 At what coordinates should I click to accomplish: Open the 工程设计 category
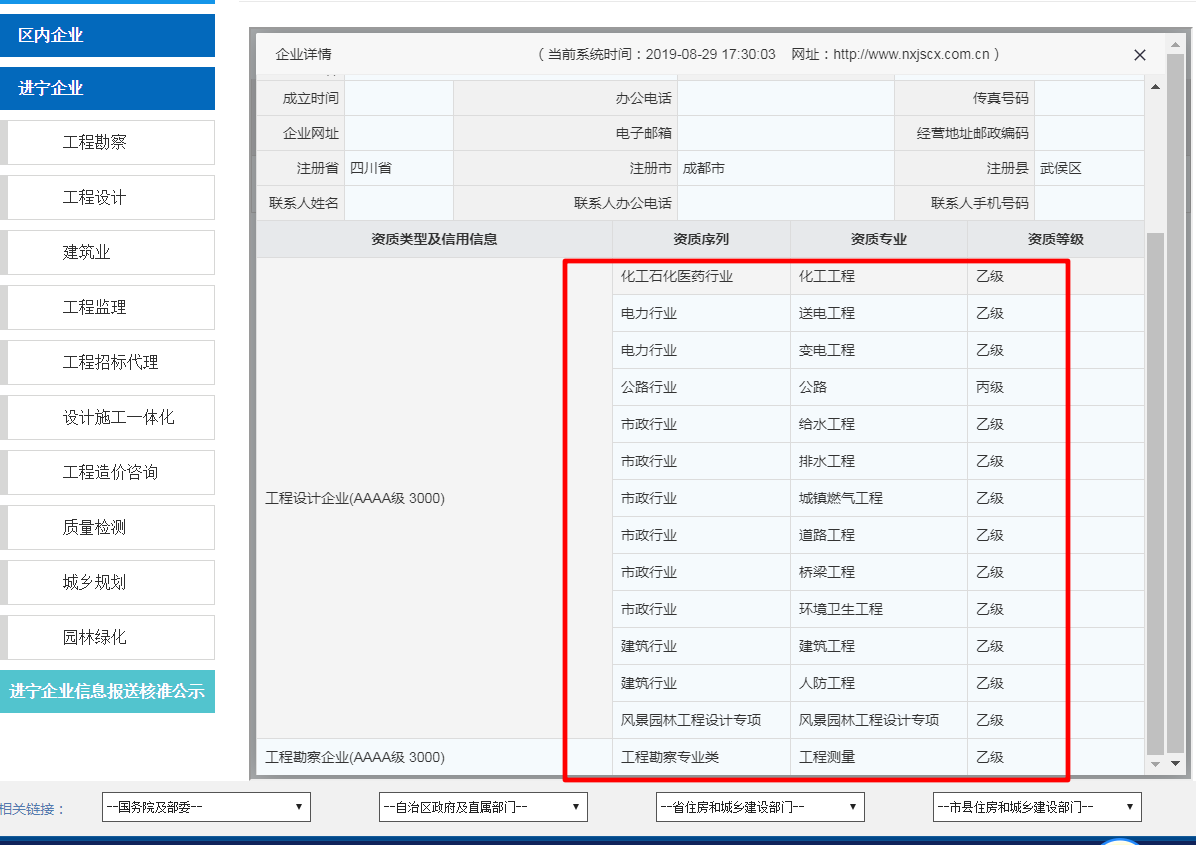coord(108,198)
